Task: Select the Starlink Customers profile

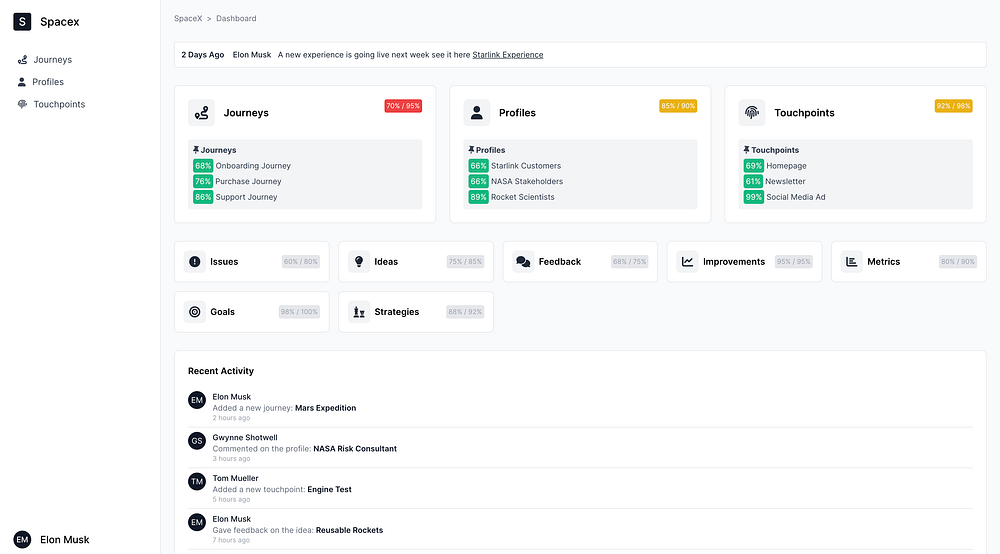Action: point(526,166)
